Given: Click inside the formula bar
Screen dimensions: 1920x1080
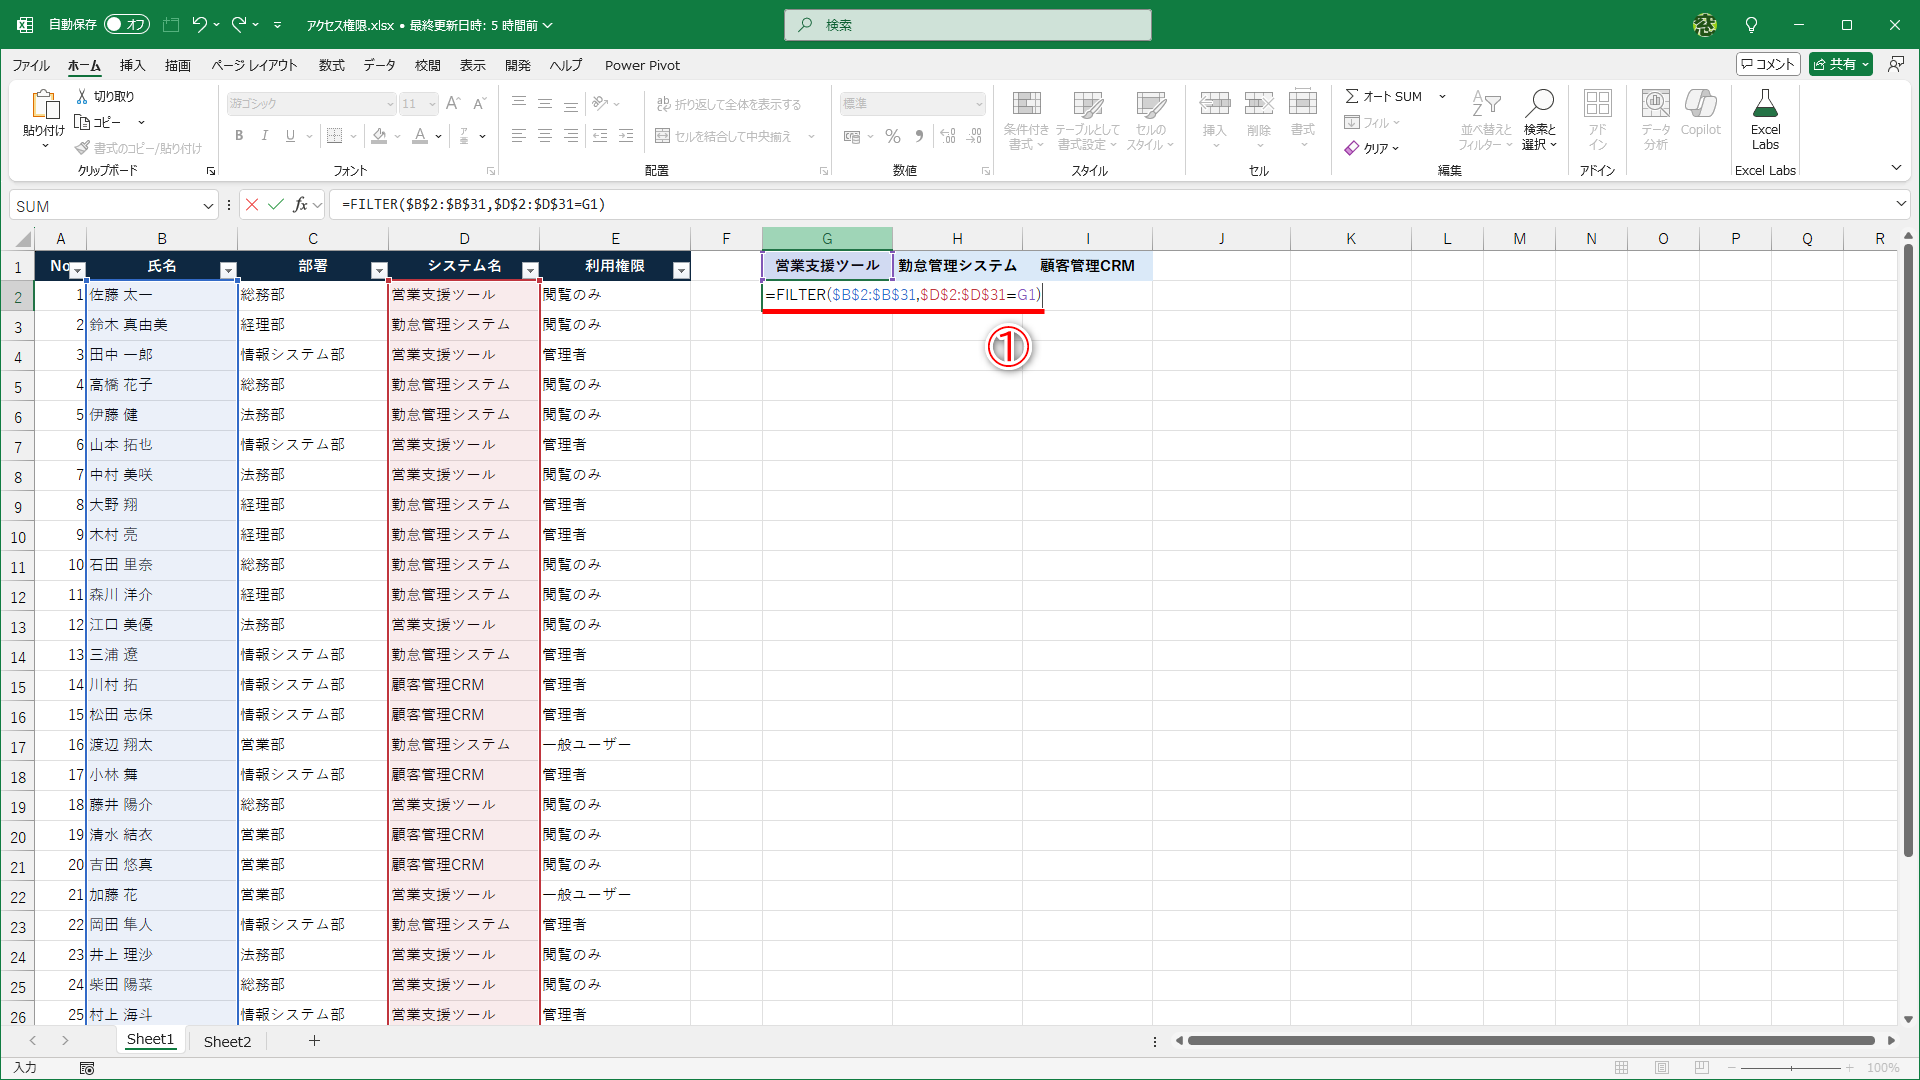Looking at the screenshot, I should click(x=700, y=204).
